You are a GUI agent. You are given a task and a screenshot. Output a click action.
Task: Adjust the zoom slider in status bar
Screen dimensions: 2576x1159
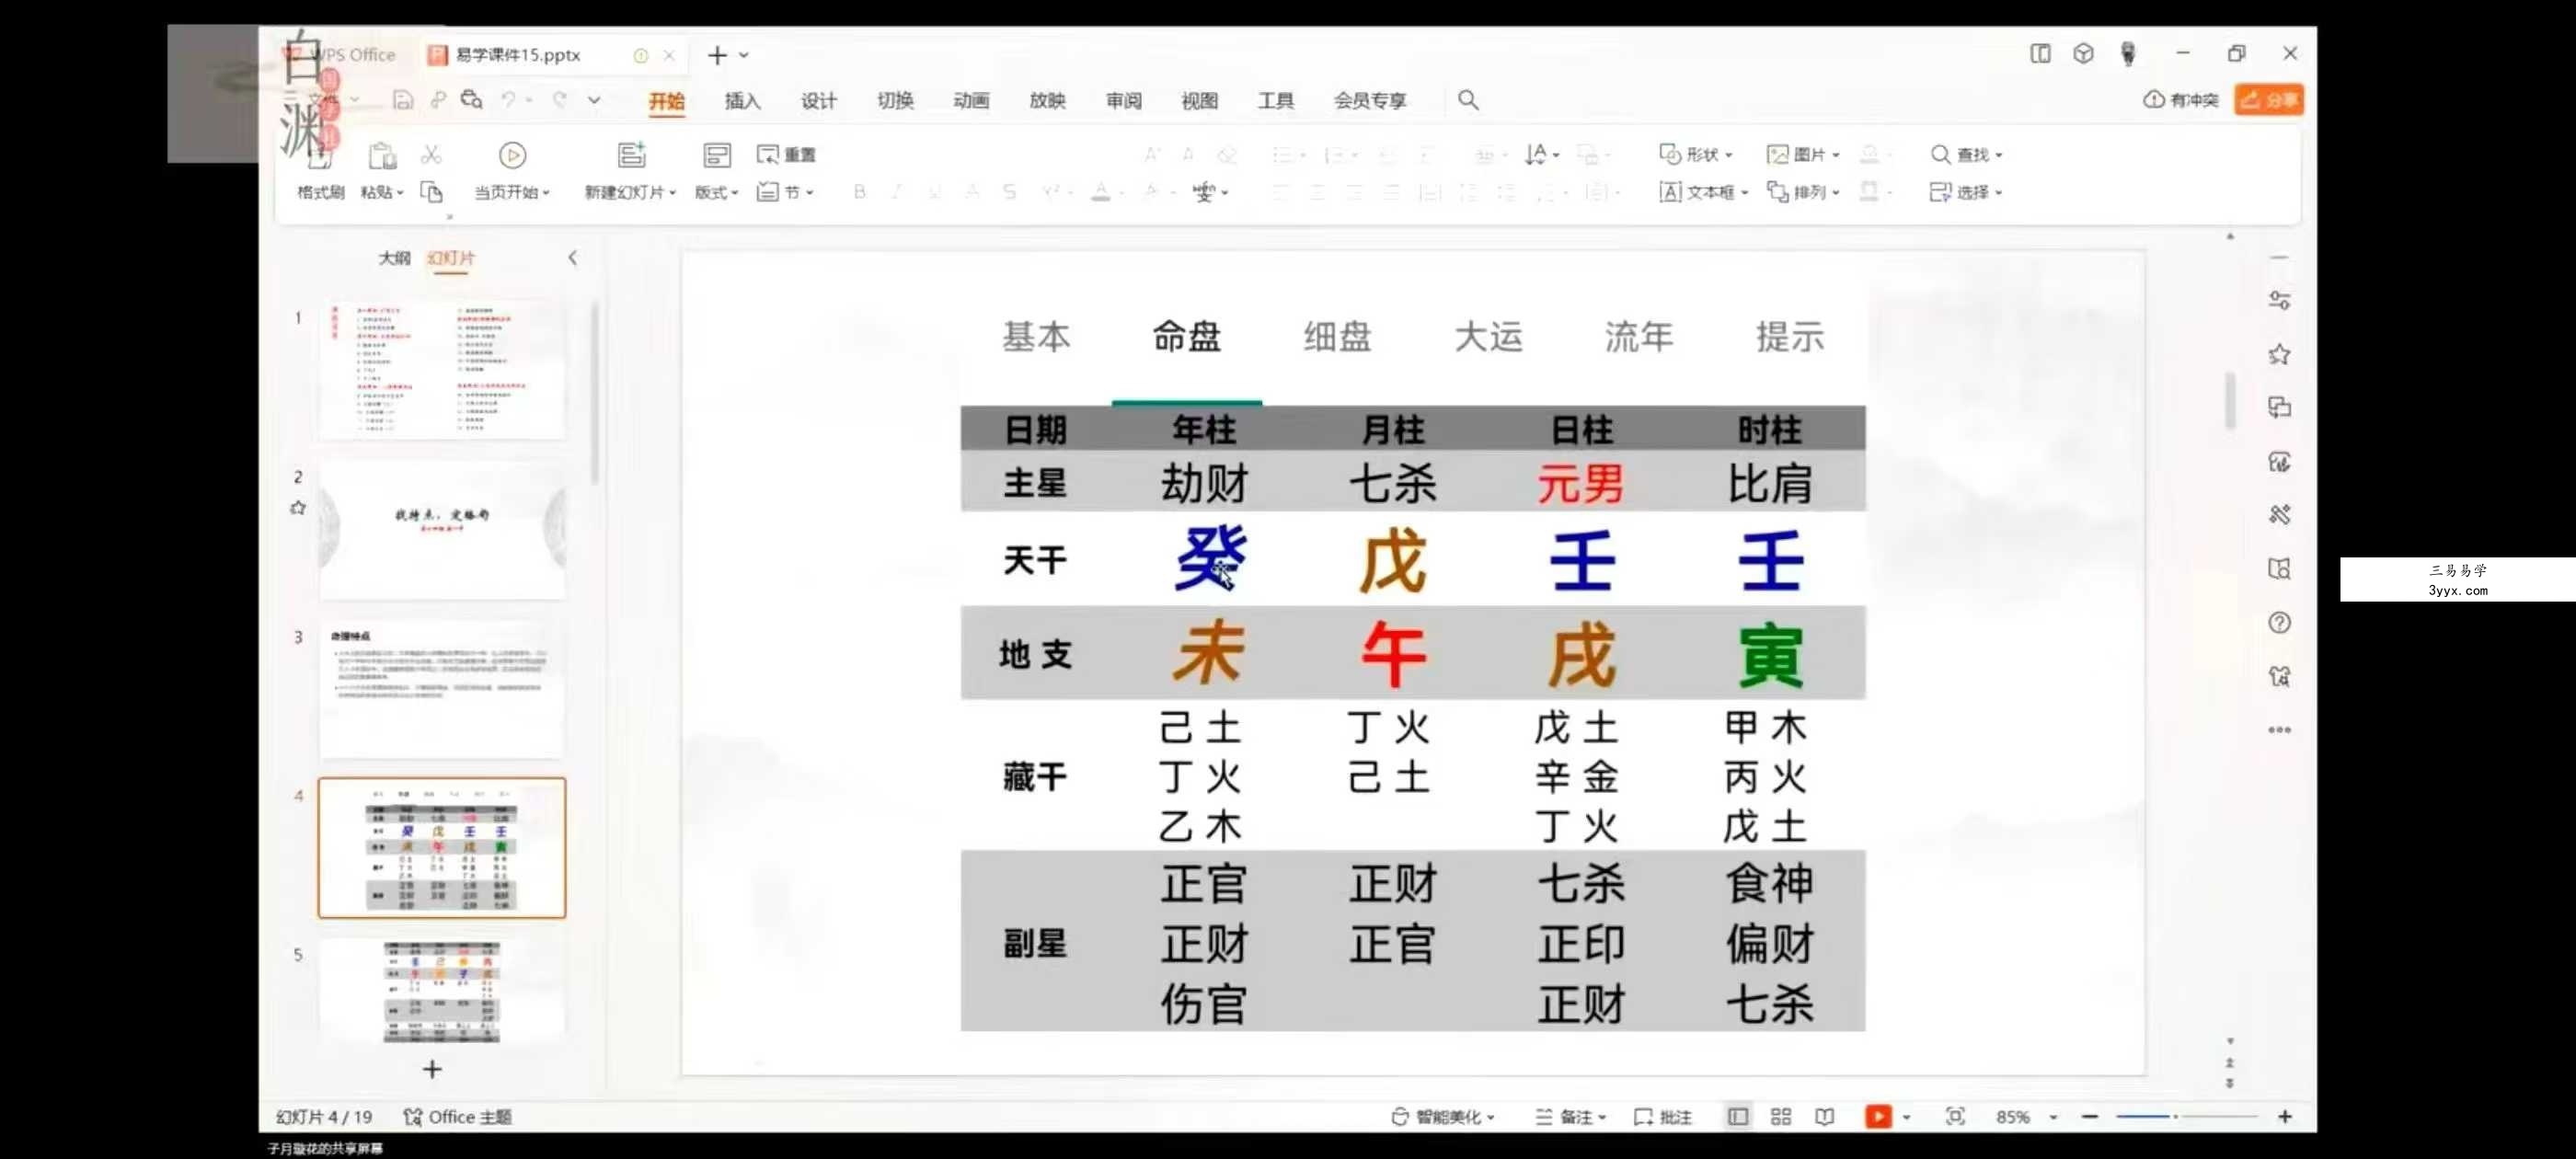point(2187,1116)
